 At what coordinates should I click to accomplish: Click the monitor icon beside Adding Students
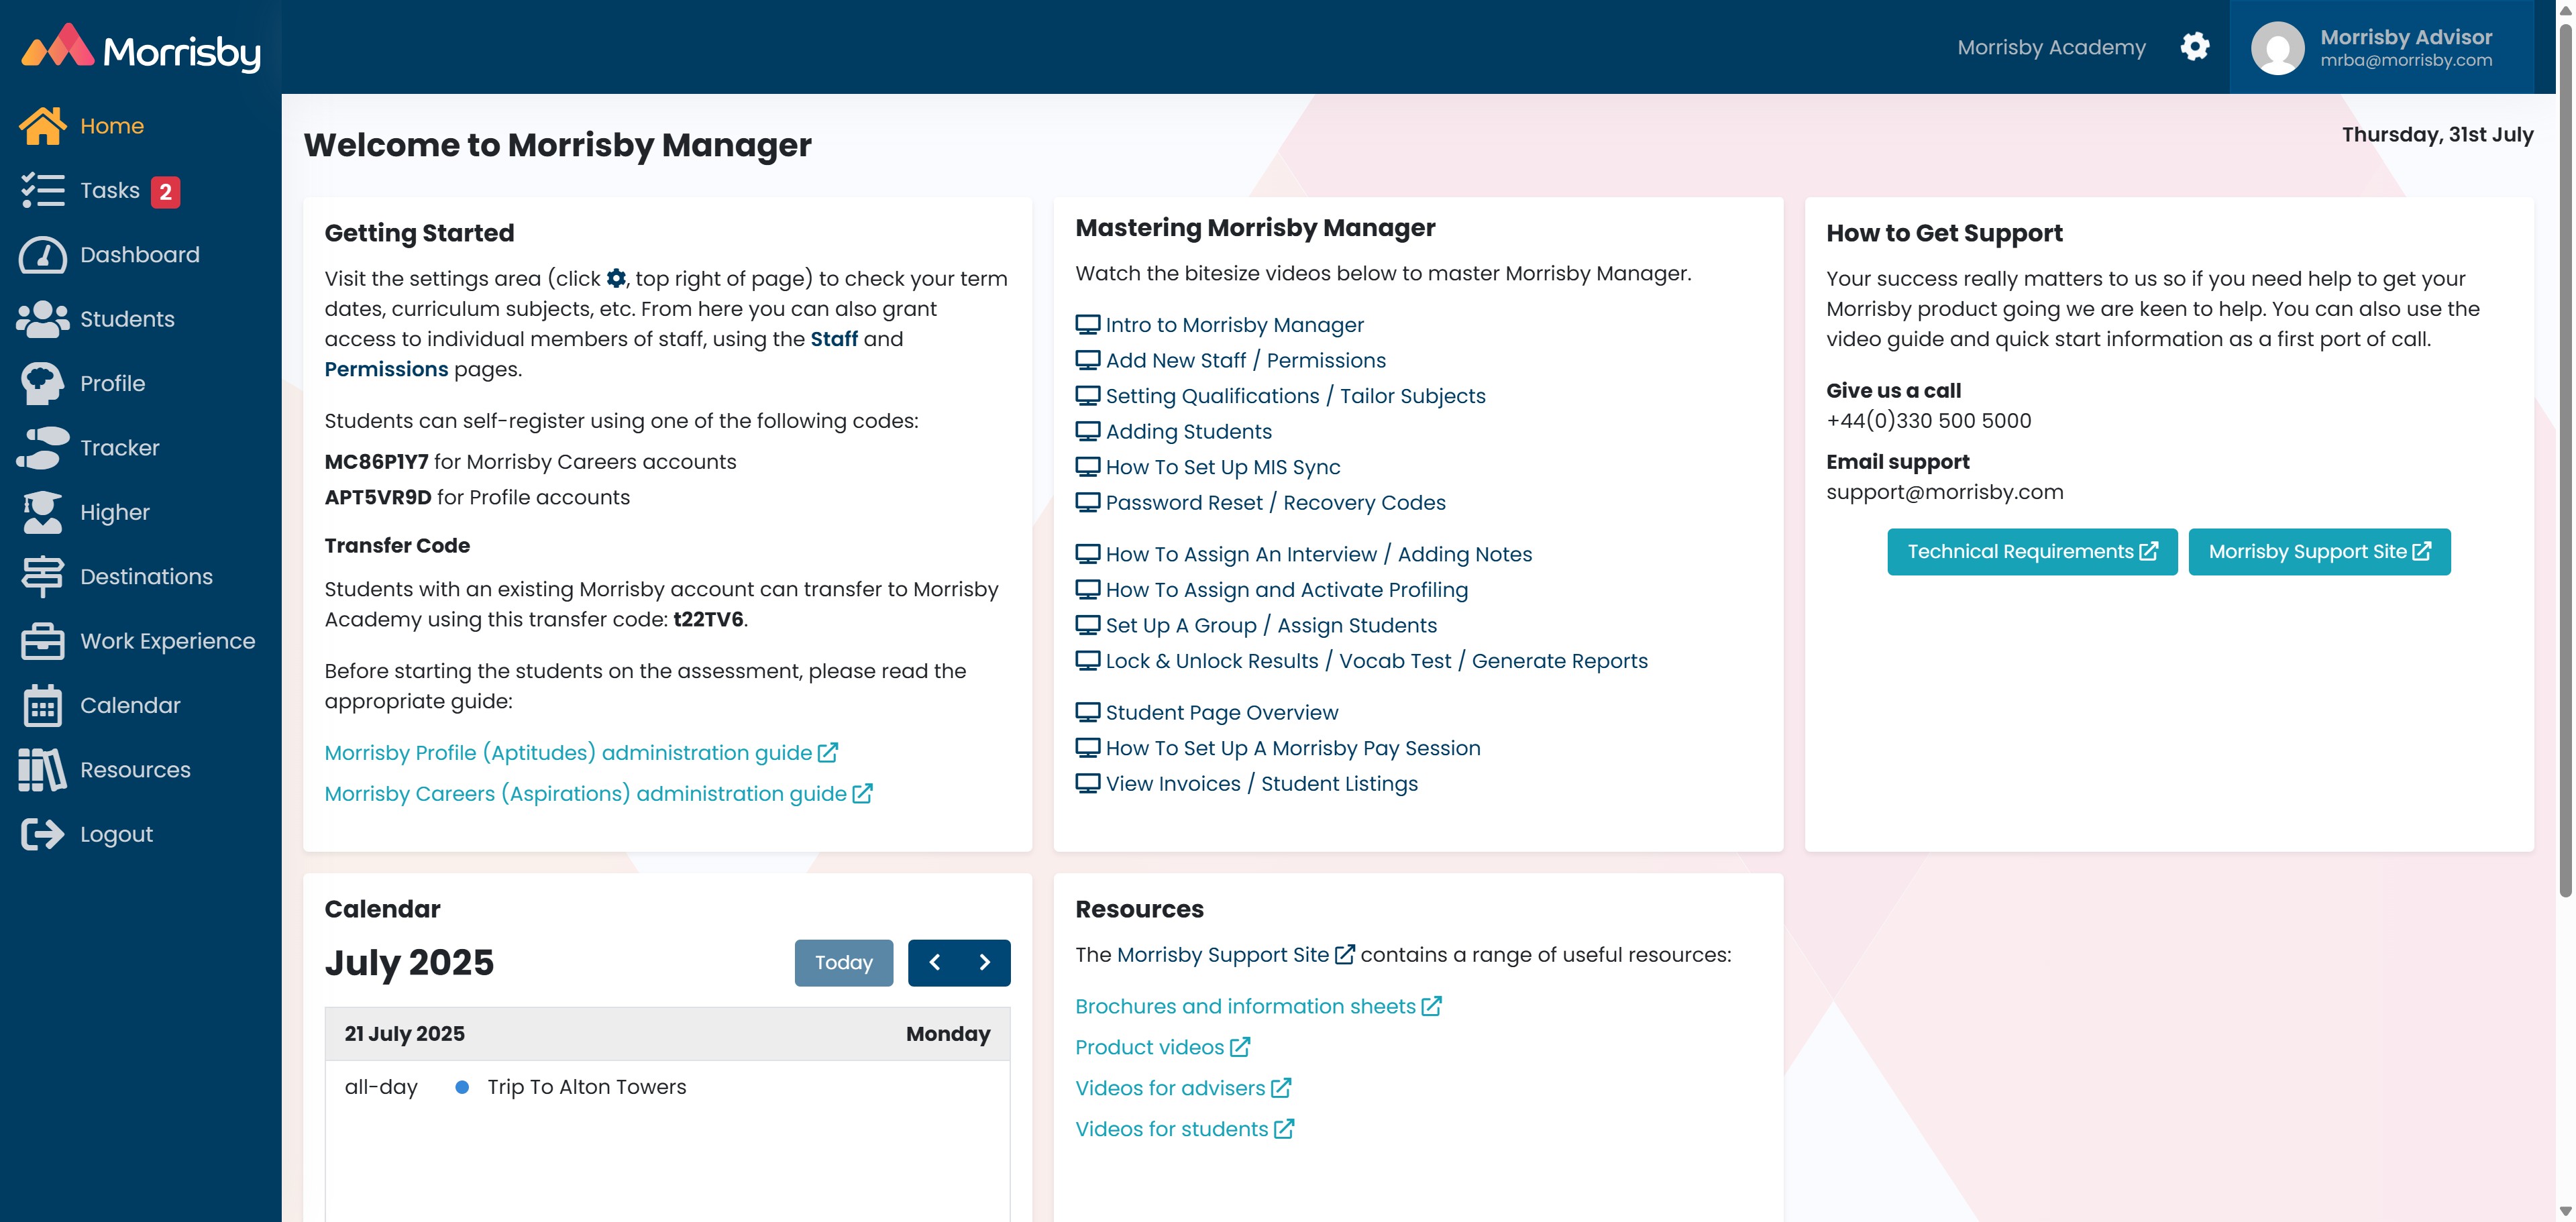point(1087,432)
